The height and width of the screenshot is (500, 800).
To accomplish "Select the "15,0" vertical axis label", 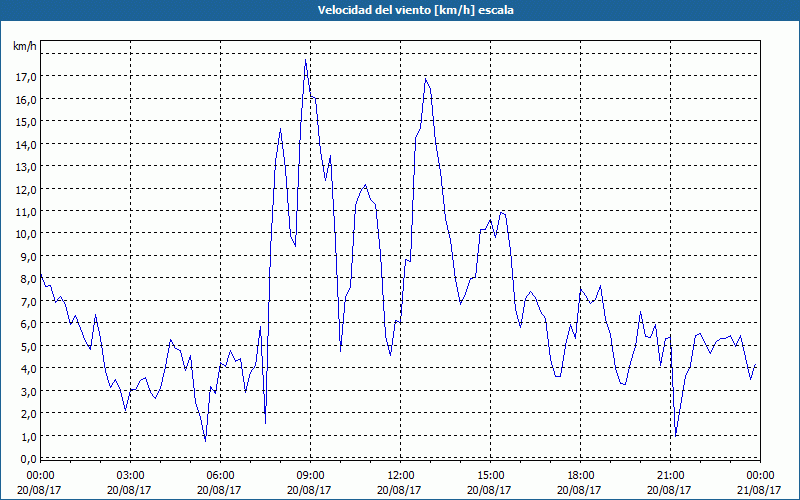I will pyautogui.click(x=26, y=121).
